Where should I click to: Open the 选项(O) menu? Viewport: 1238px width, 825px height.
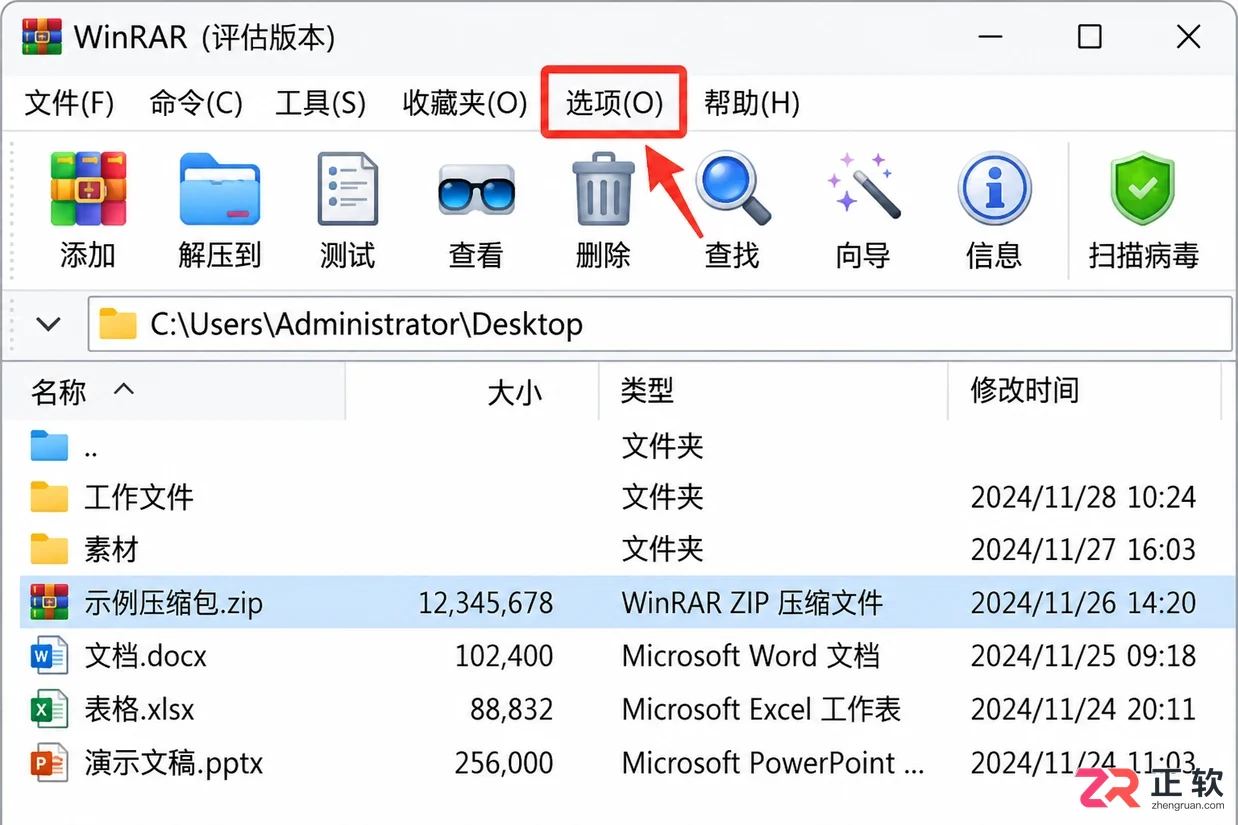pyautogui.click(x=614, y=103)
